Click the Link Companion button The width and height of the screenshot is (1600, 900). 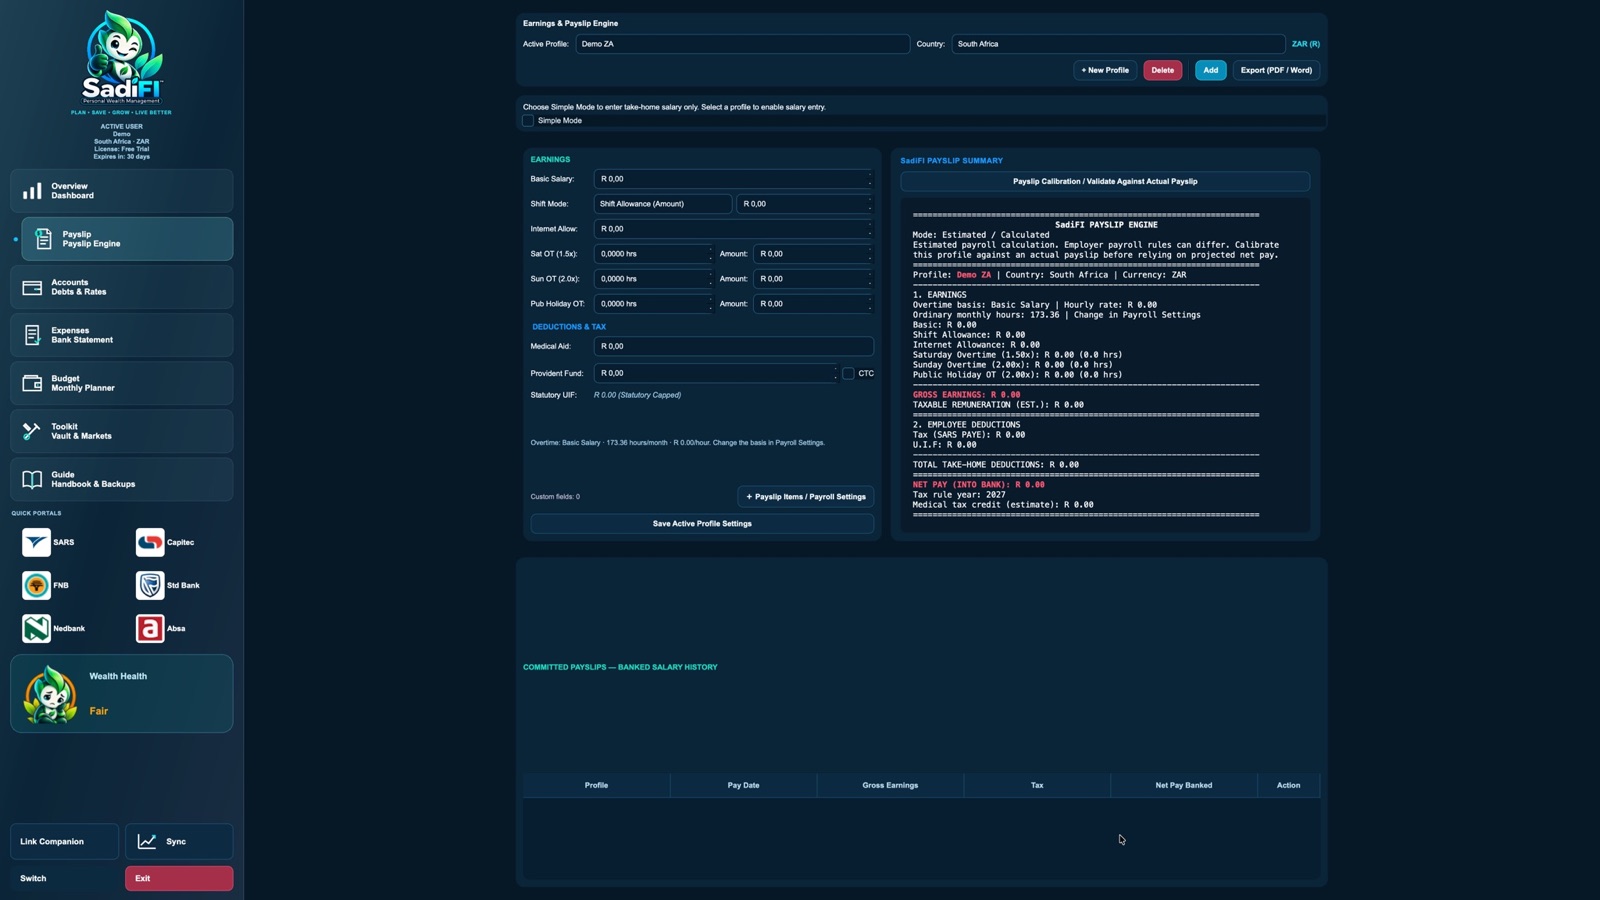click(64, 841)
